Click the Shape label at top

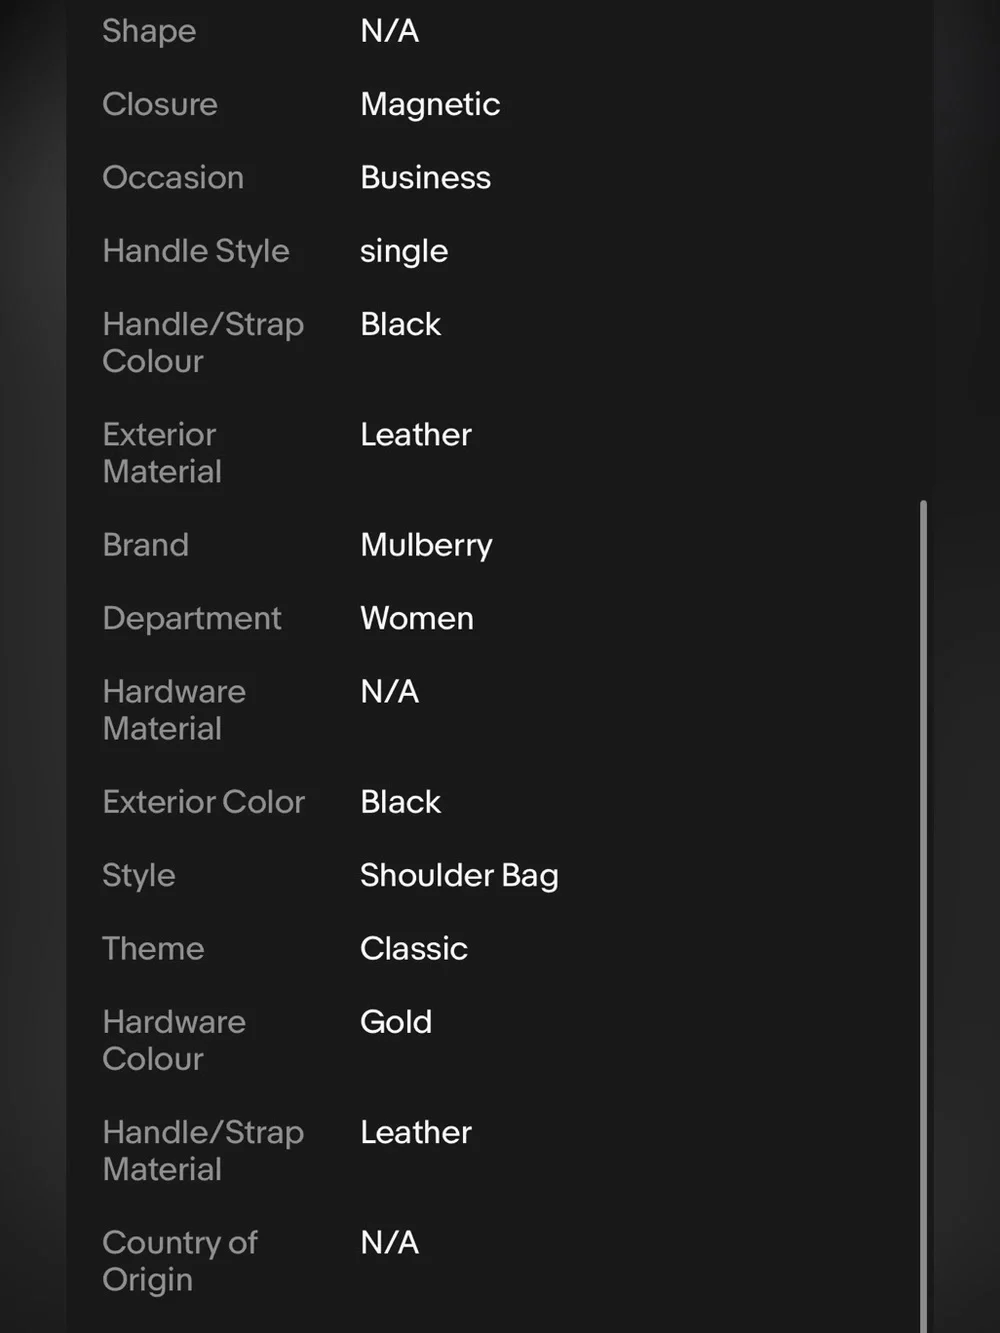(x=149, y=31)
